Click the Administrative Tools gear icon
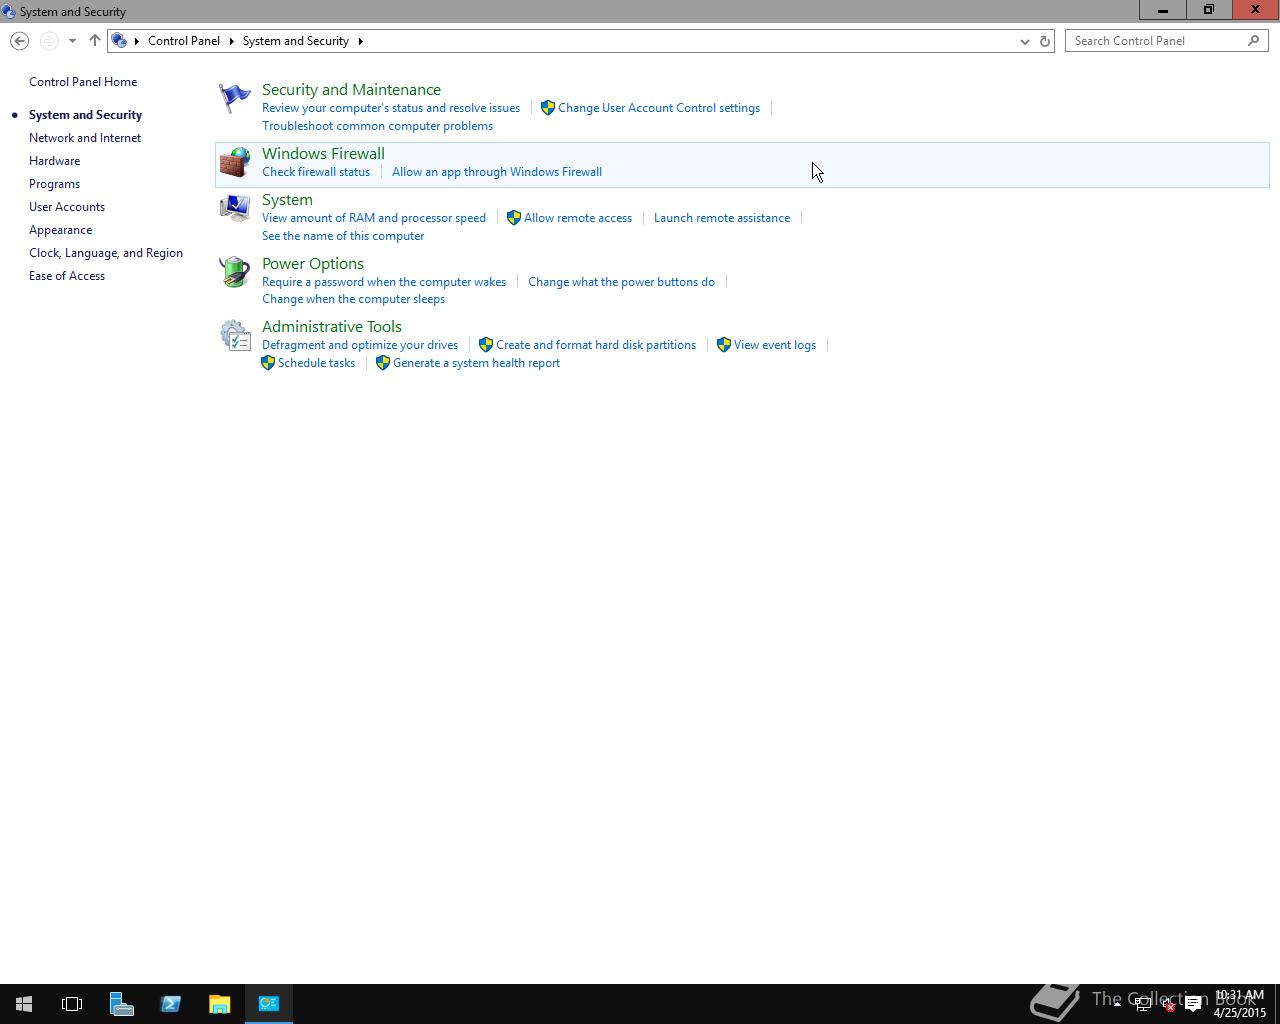 (x=234, y=335)
